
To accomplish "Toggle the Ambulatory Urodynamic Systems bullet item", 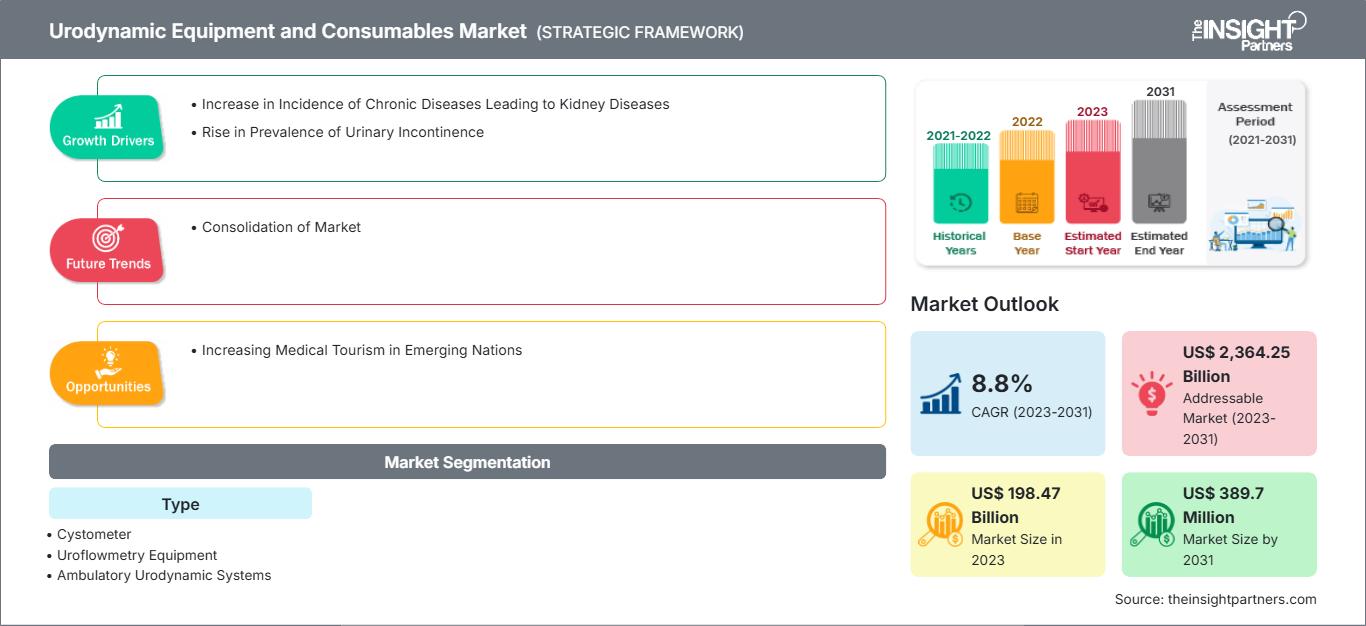I will [163, 575].
